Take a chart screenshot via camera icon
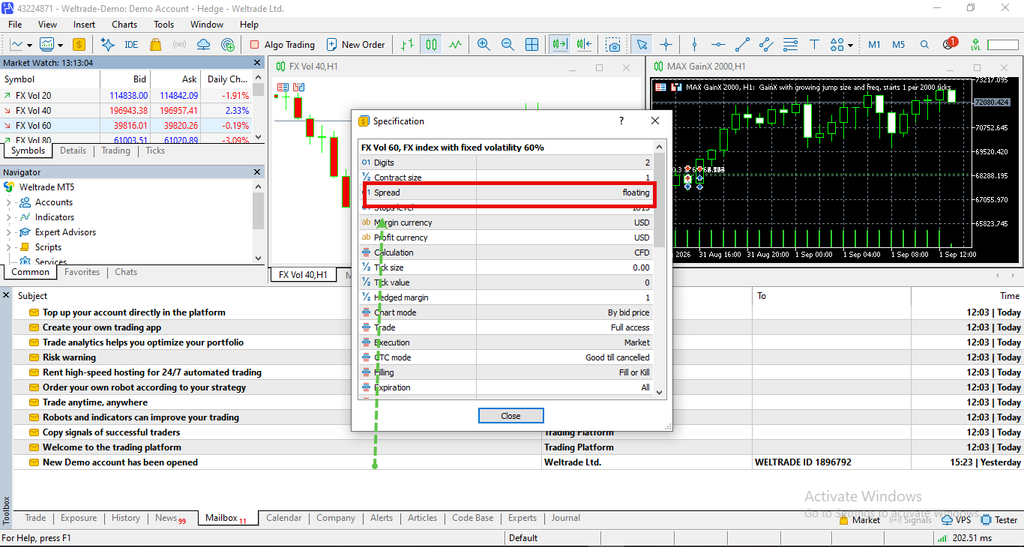Image resolution: width=1024 pixels, height=547 pixels. point(613,44)
